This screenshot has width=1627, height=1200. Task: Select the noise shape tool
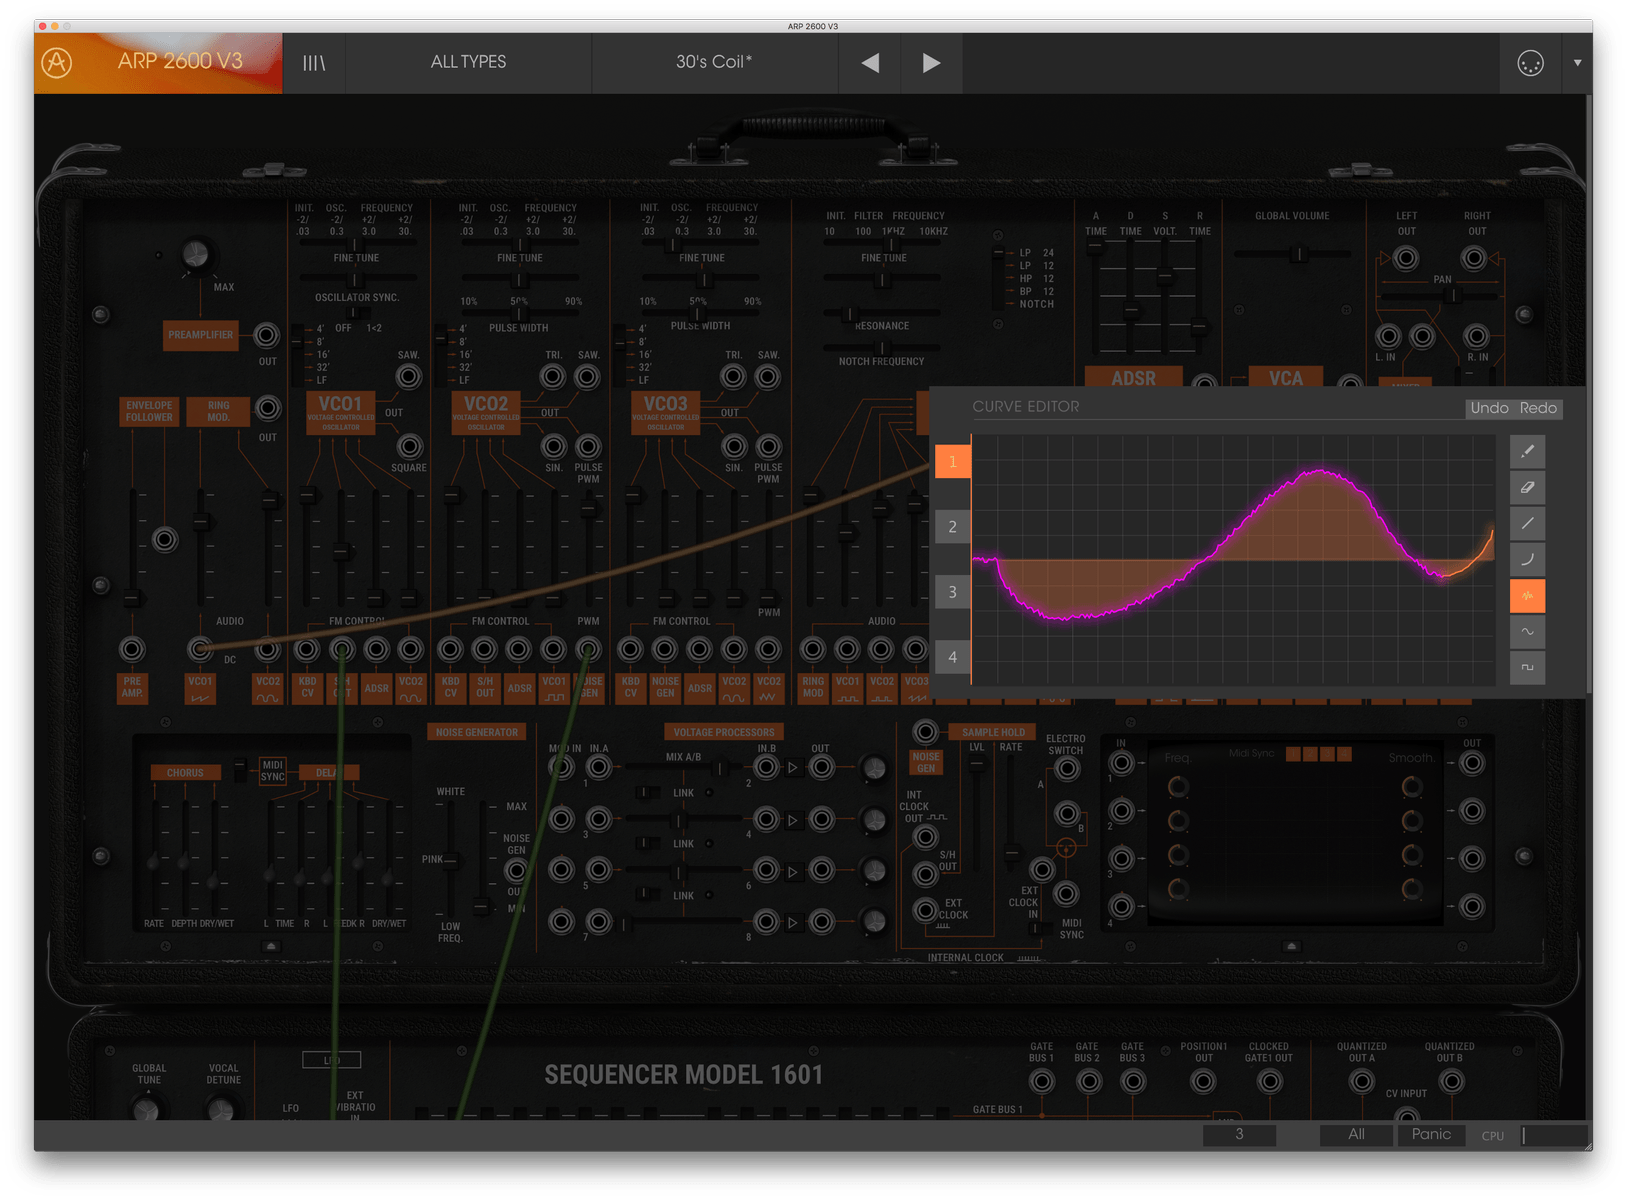click(x=1527, y=596)
